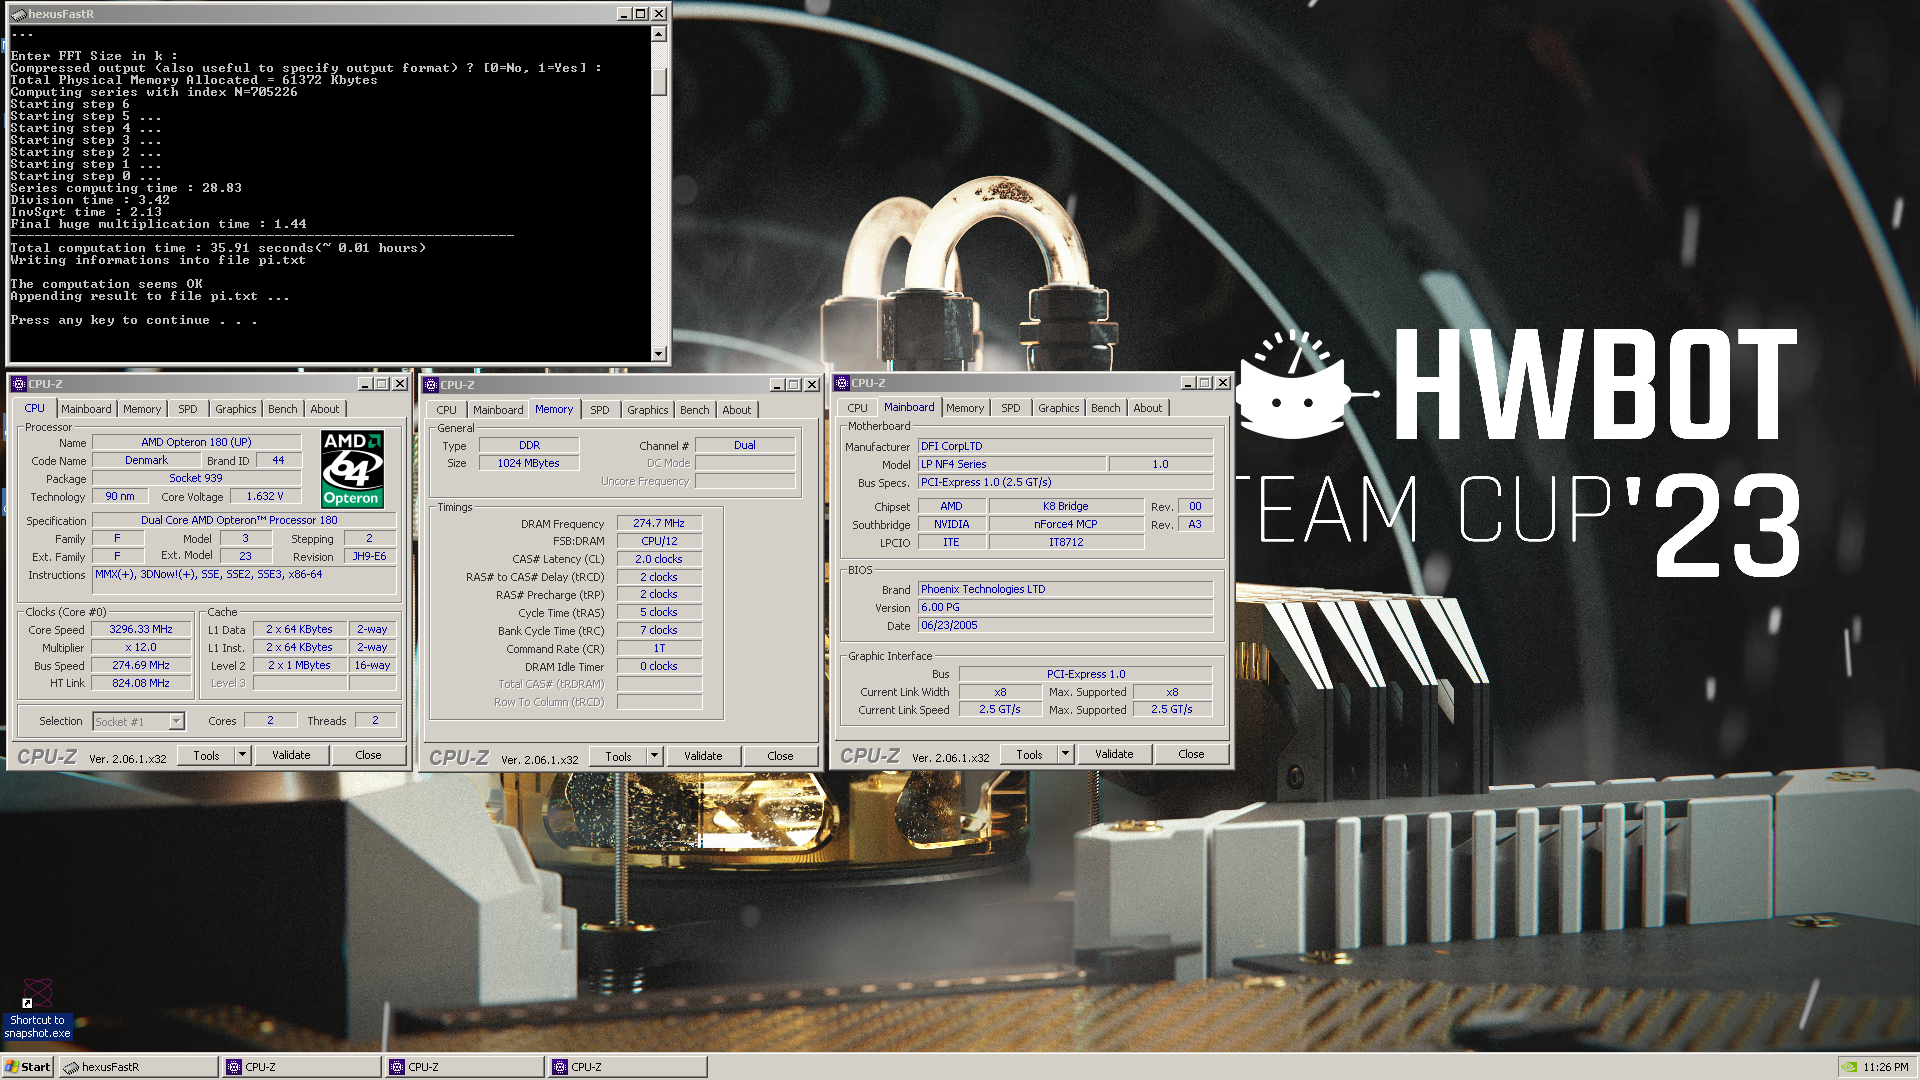Screen dimensions: 1920x1080
Task: Click the Code Name value Denmark
Action: click(147, 461)
